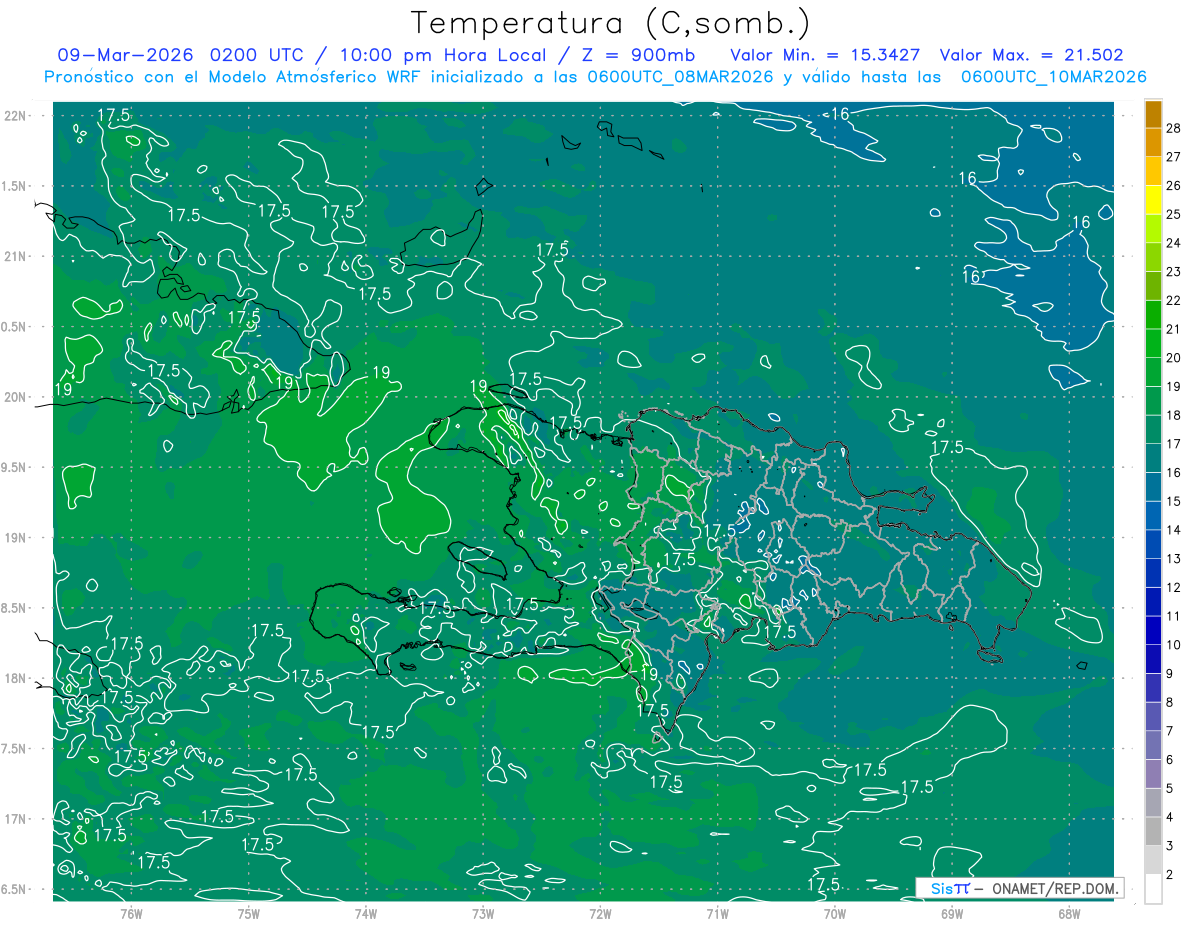Click the longitude axis label "69W"
This screenshot has width=1200, height=927.
952,914
